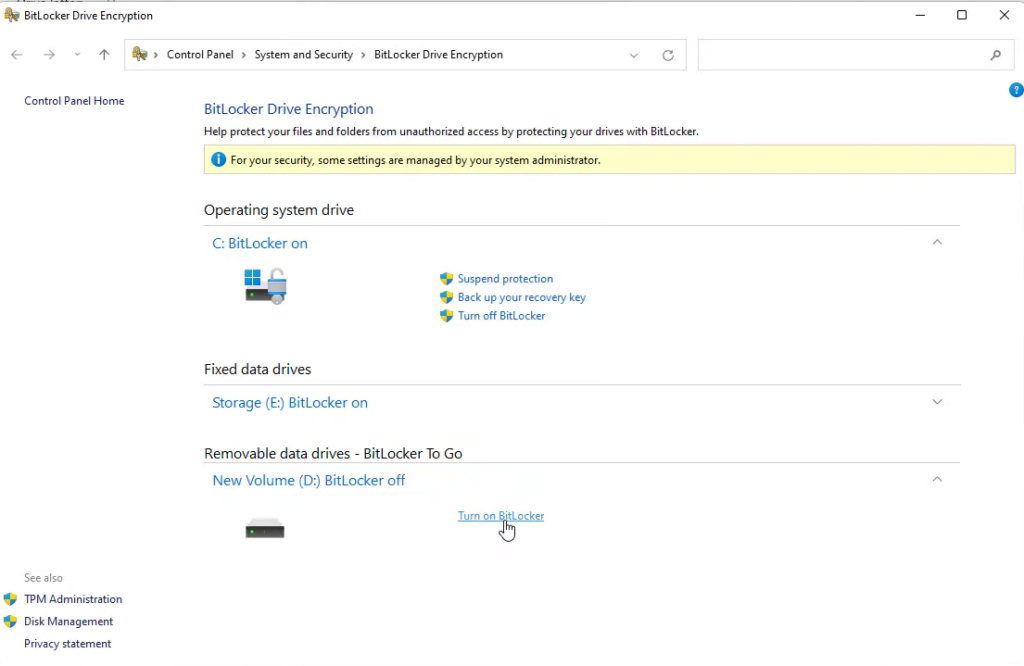Click the BitLocker icon in the address bar
The height and width of the screenshot is (666, 1024).
coord(138,54)
